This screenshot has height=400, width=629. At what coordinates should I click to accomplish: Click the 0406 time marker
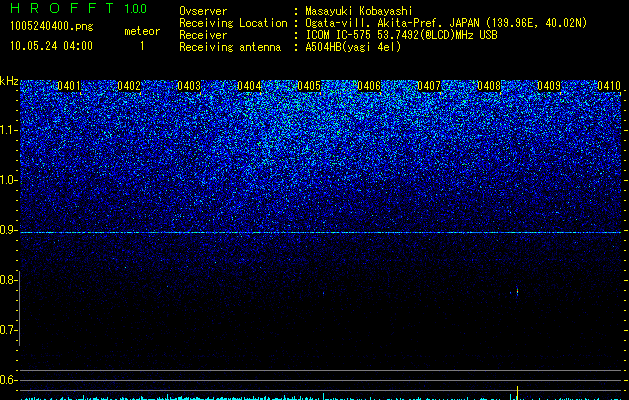tap(369, 86)
